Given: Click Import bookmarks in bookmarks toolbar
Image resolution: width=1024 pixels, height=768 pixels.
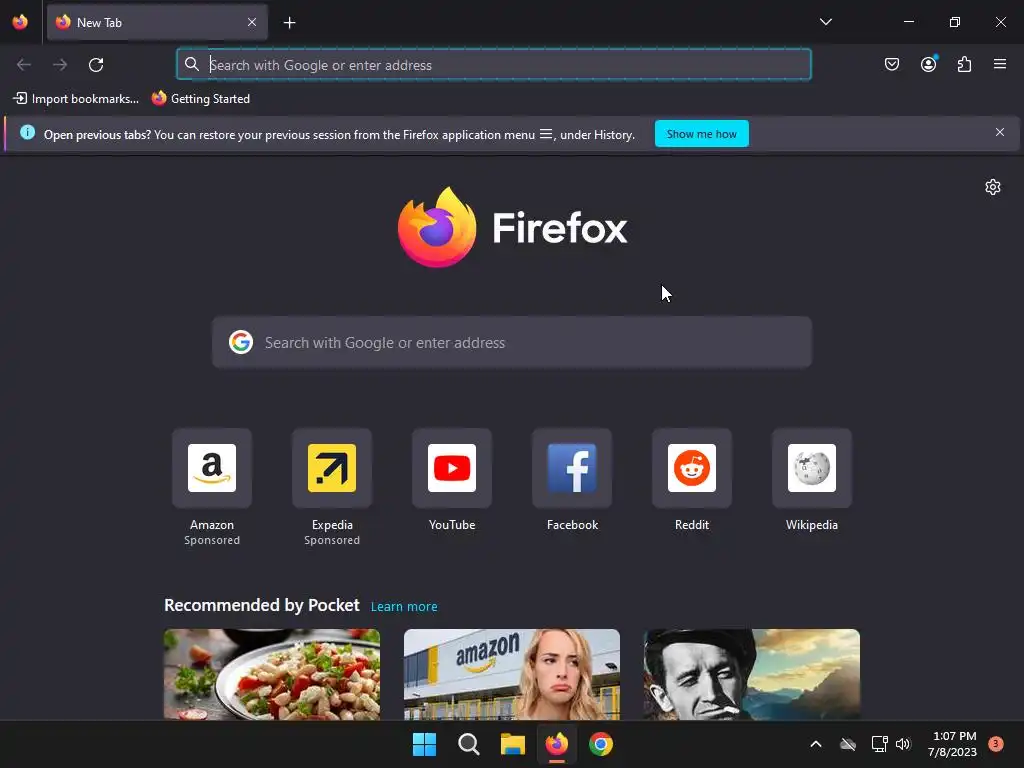Looking at the screenshot, I should click(76, 99).
